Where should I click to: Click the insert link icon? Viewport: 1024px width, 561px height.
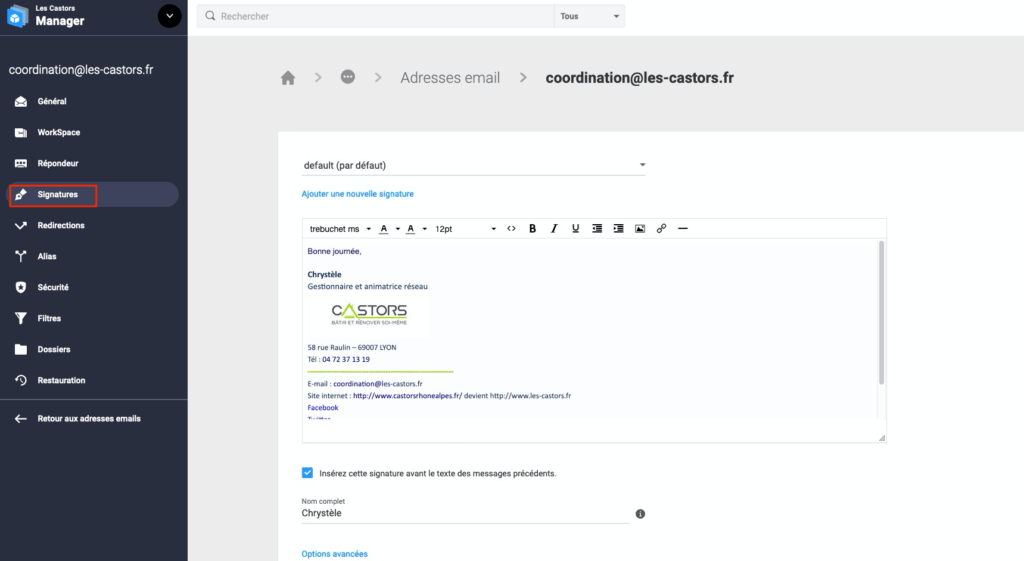[x=662, y=229]
